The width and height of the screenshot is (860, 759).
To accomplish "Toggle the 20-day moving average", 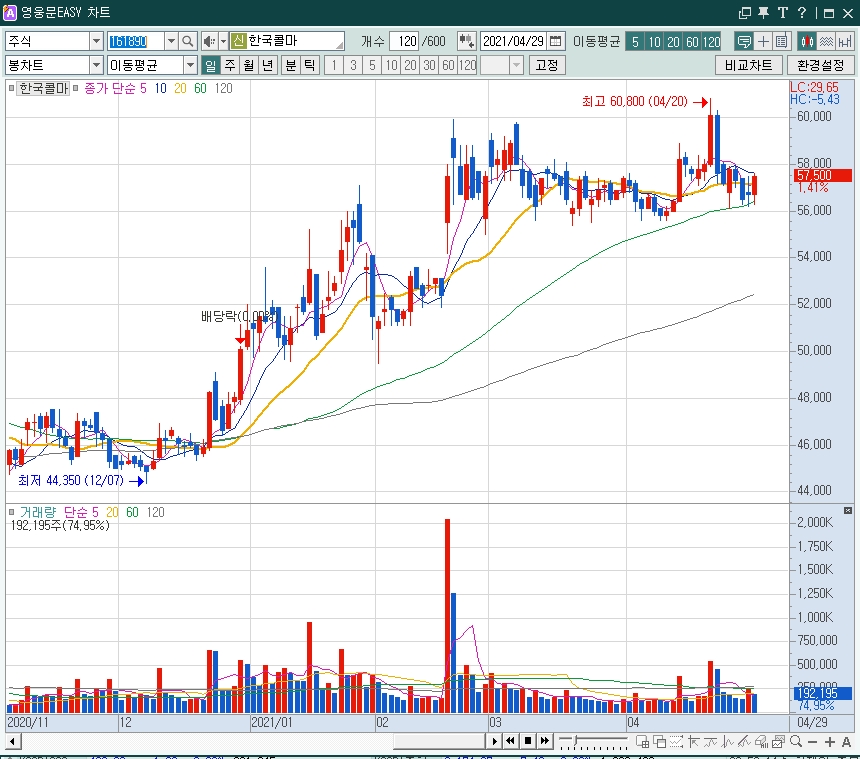I will point(674,42).
